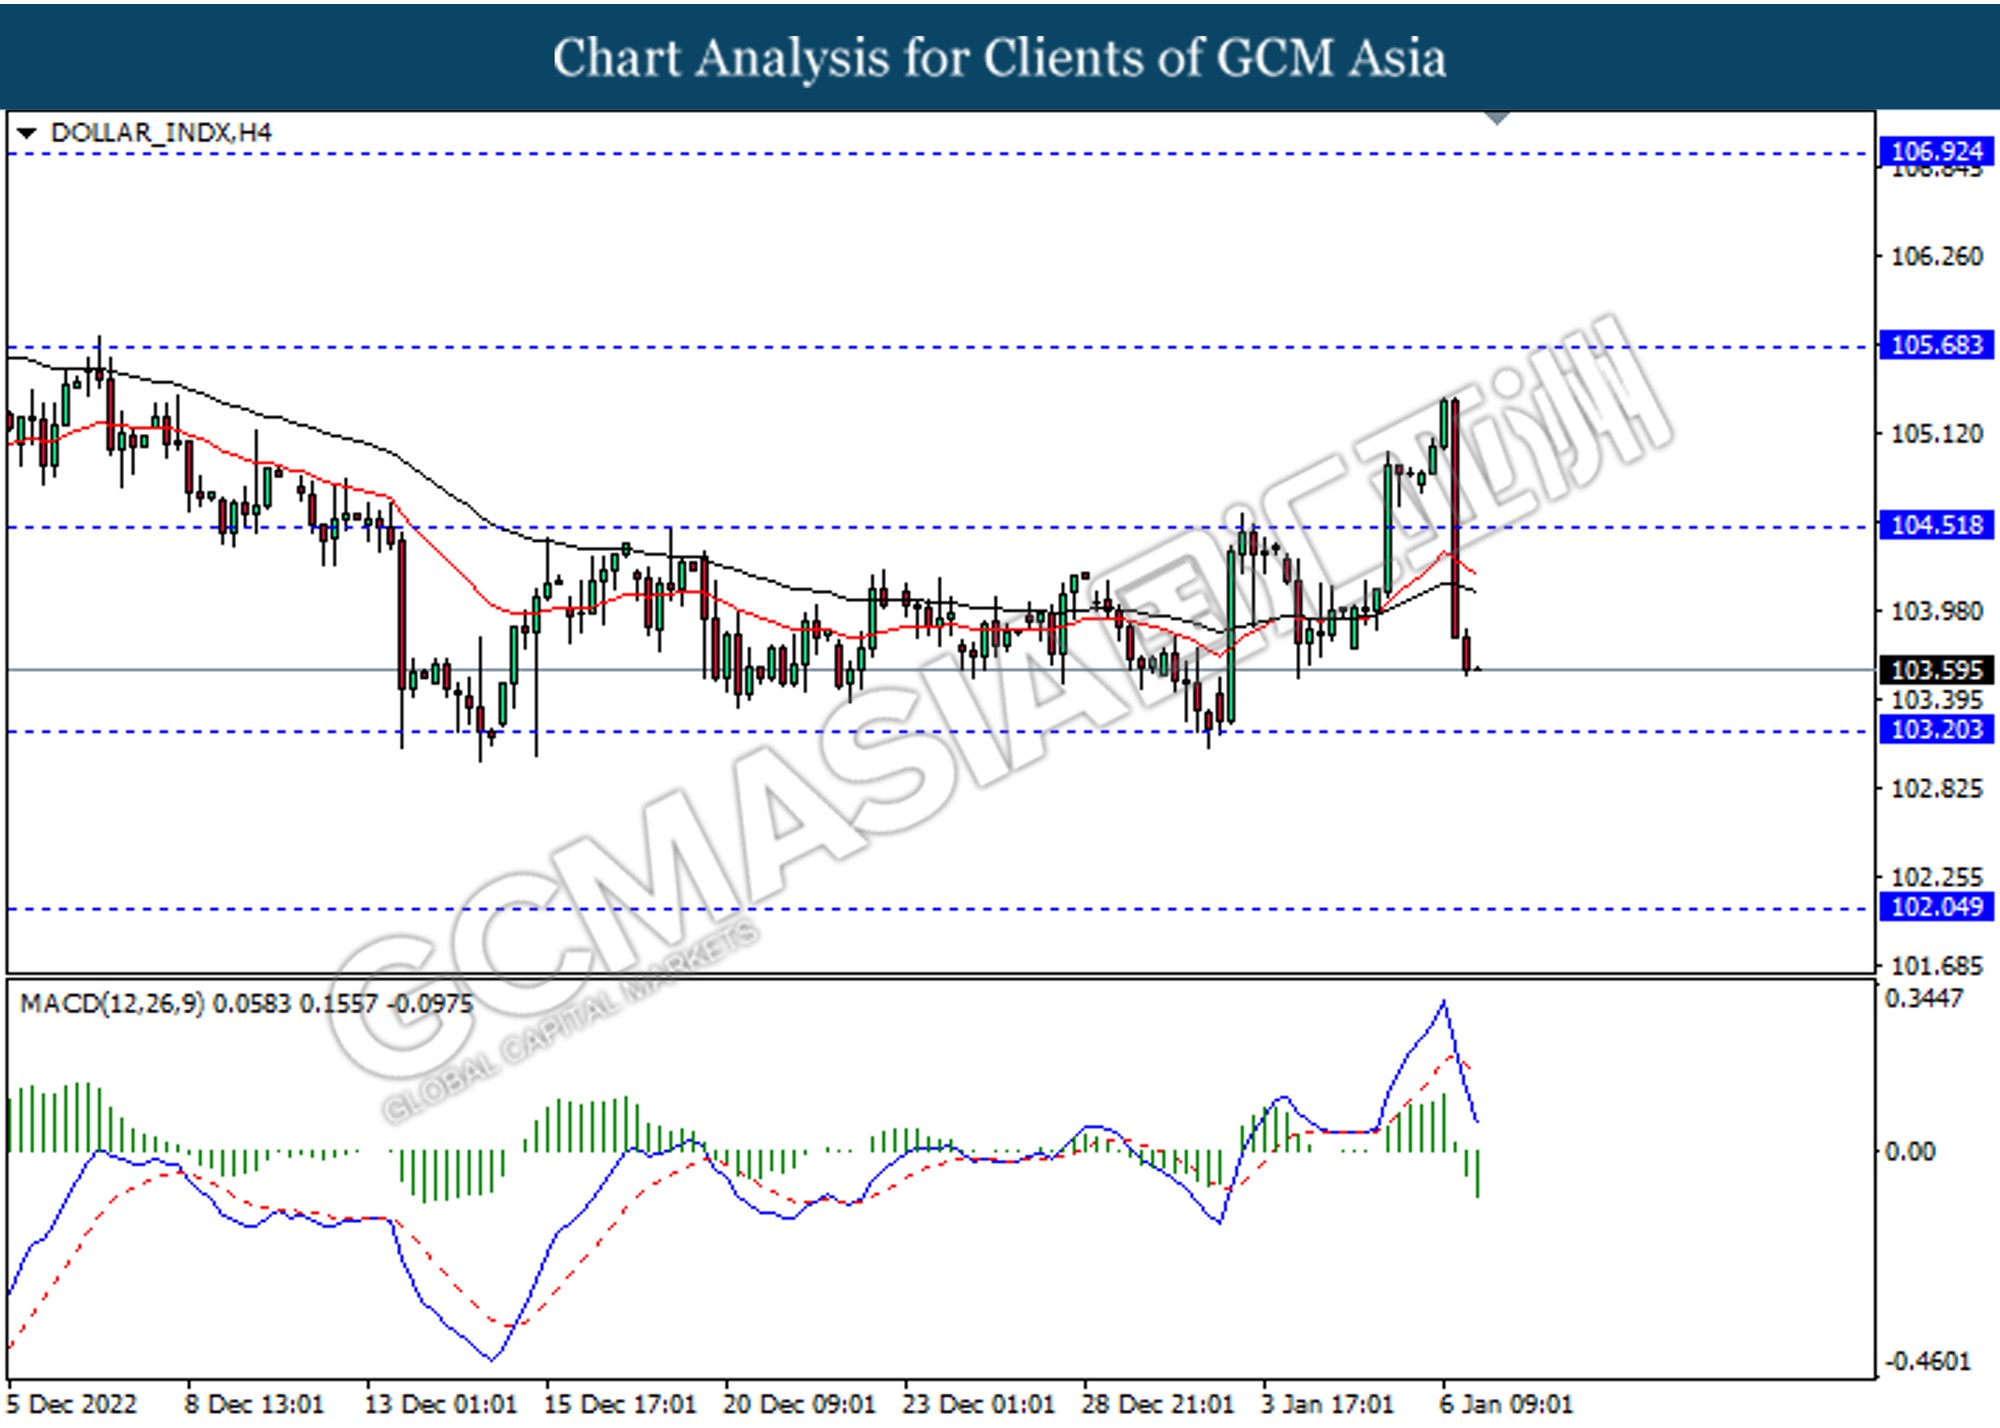Click the 105.120 axis price value
Viewport: 2000px width, 1428px height.
click(1936, 434)
